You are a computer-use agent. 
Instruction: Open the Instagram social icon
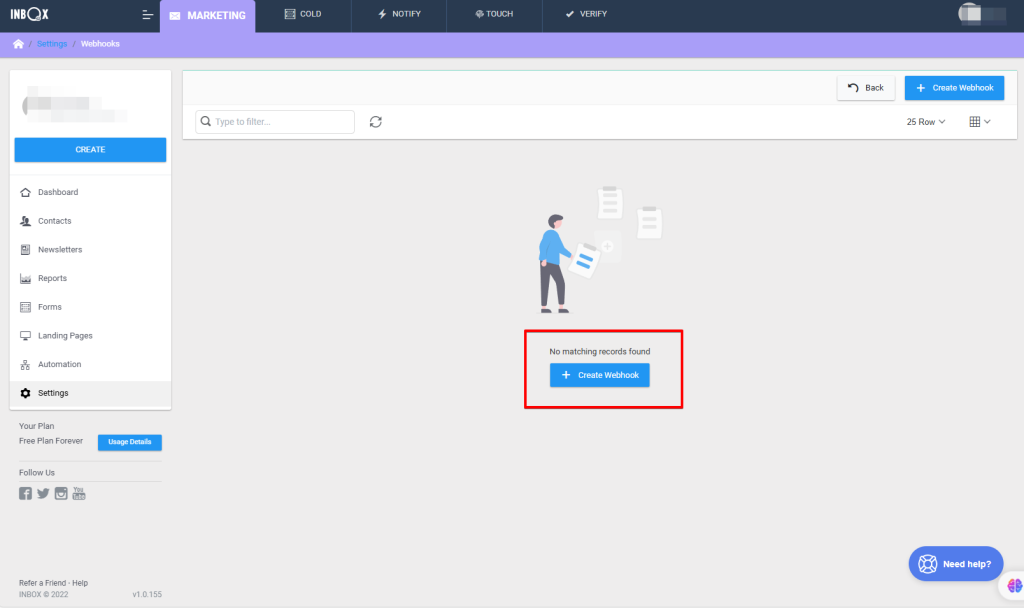coord(61,493)
